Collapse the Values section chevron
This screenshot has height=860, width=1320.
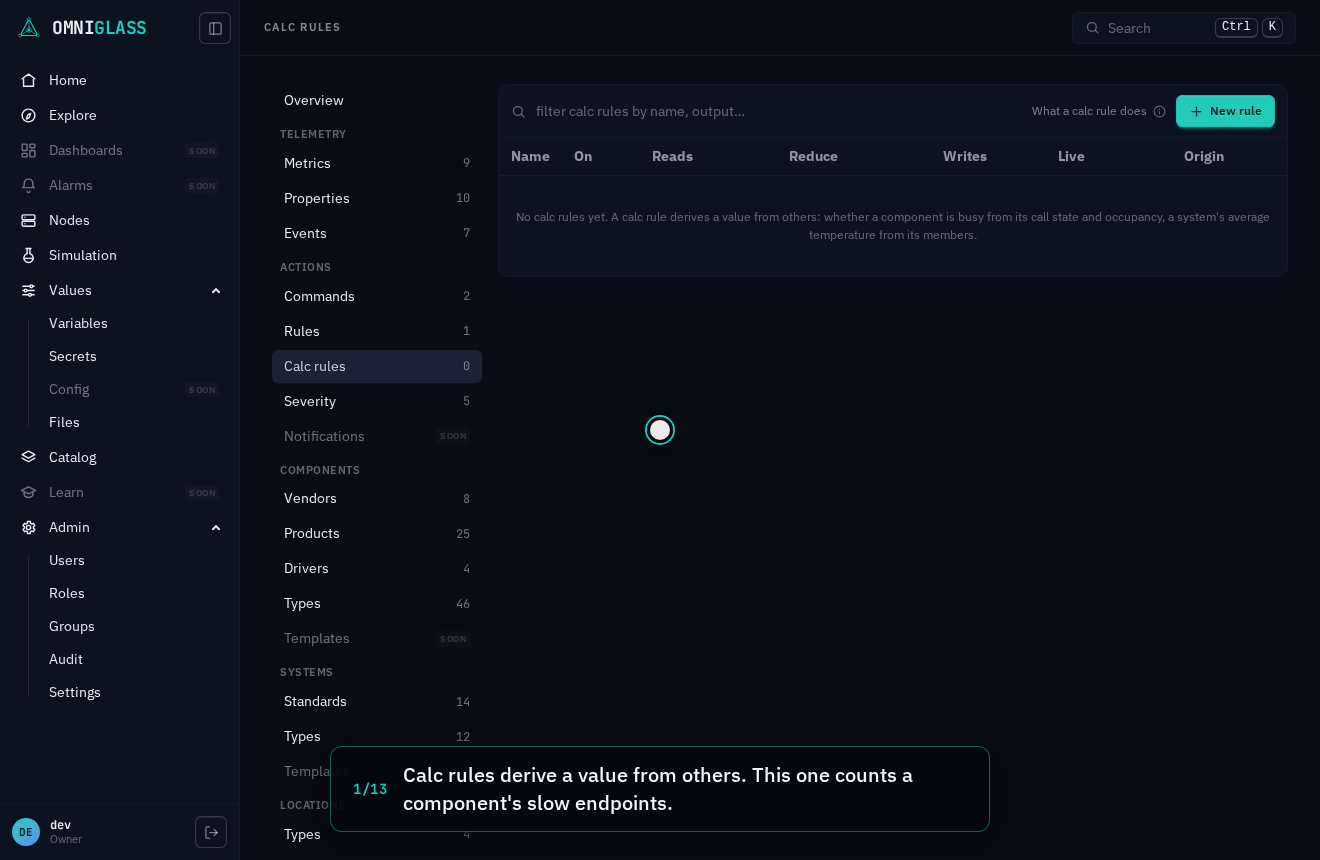[216, 290]
